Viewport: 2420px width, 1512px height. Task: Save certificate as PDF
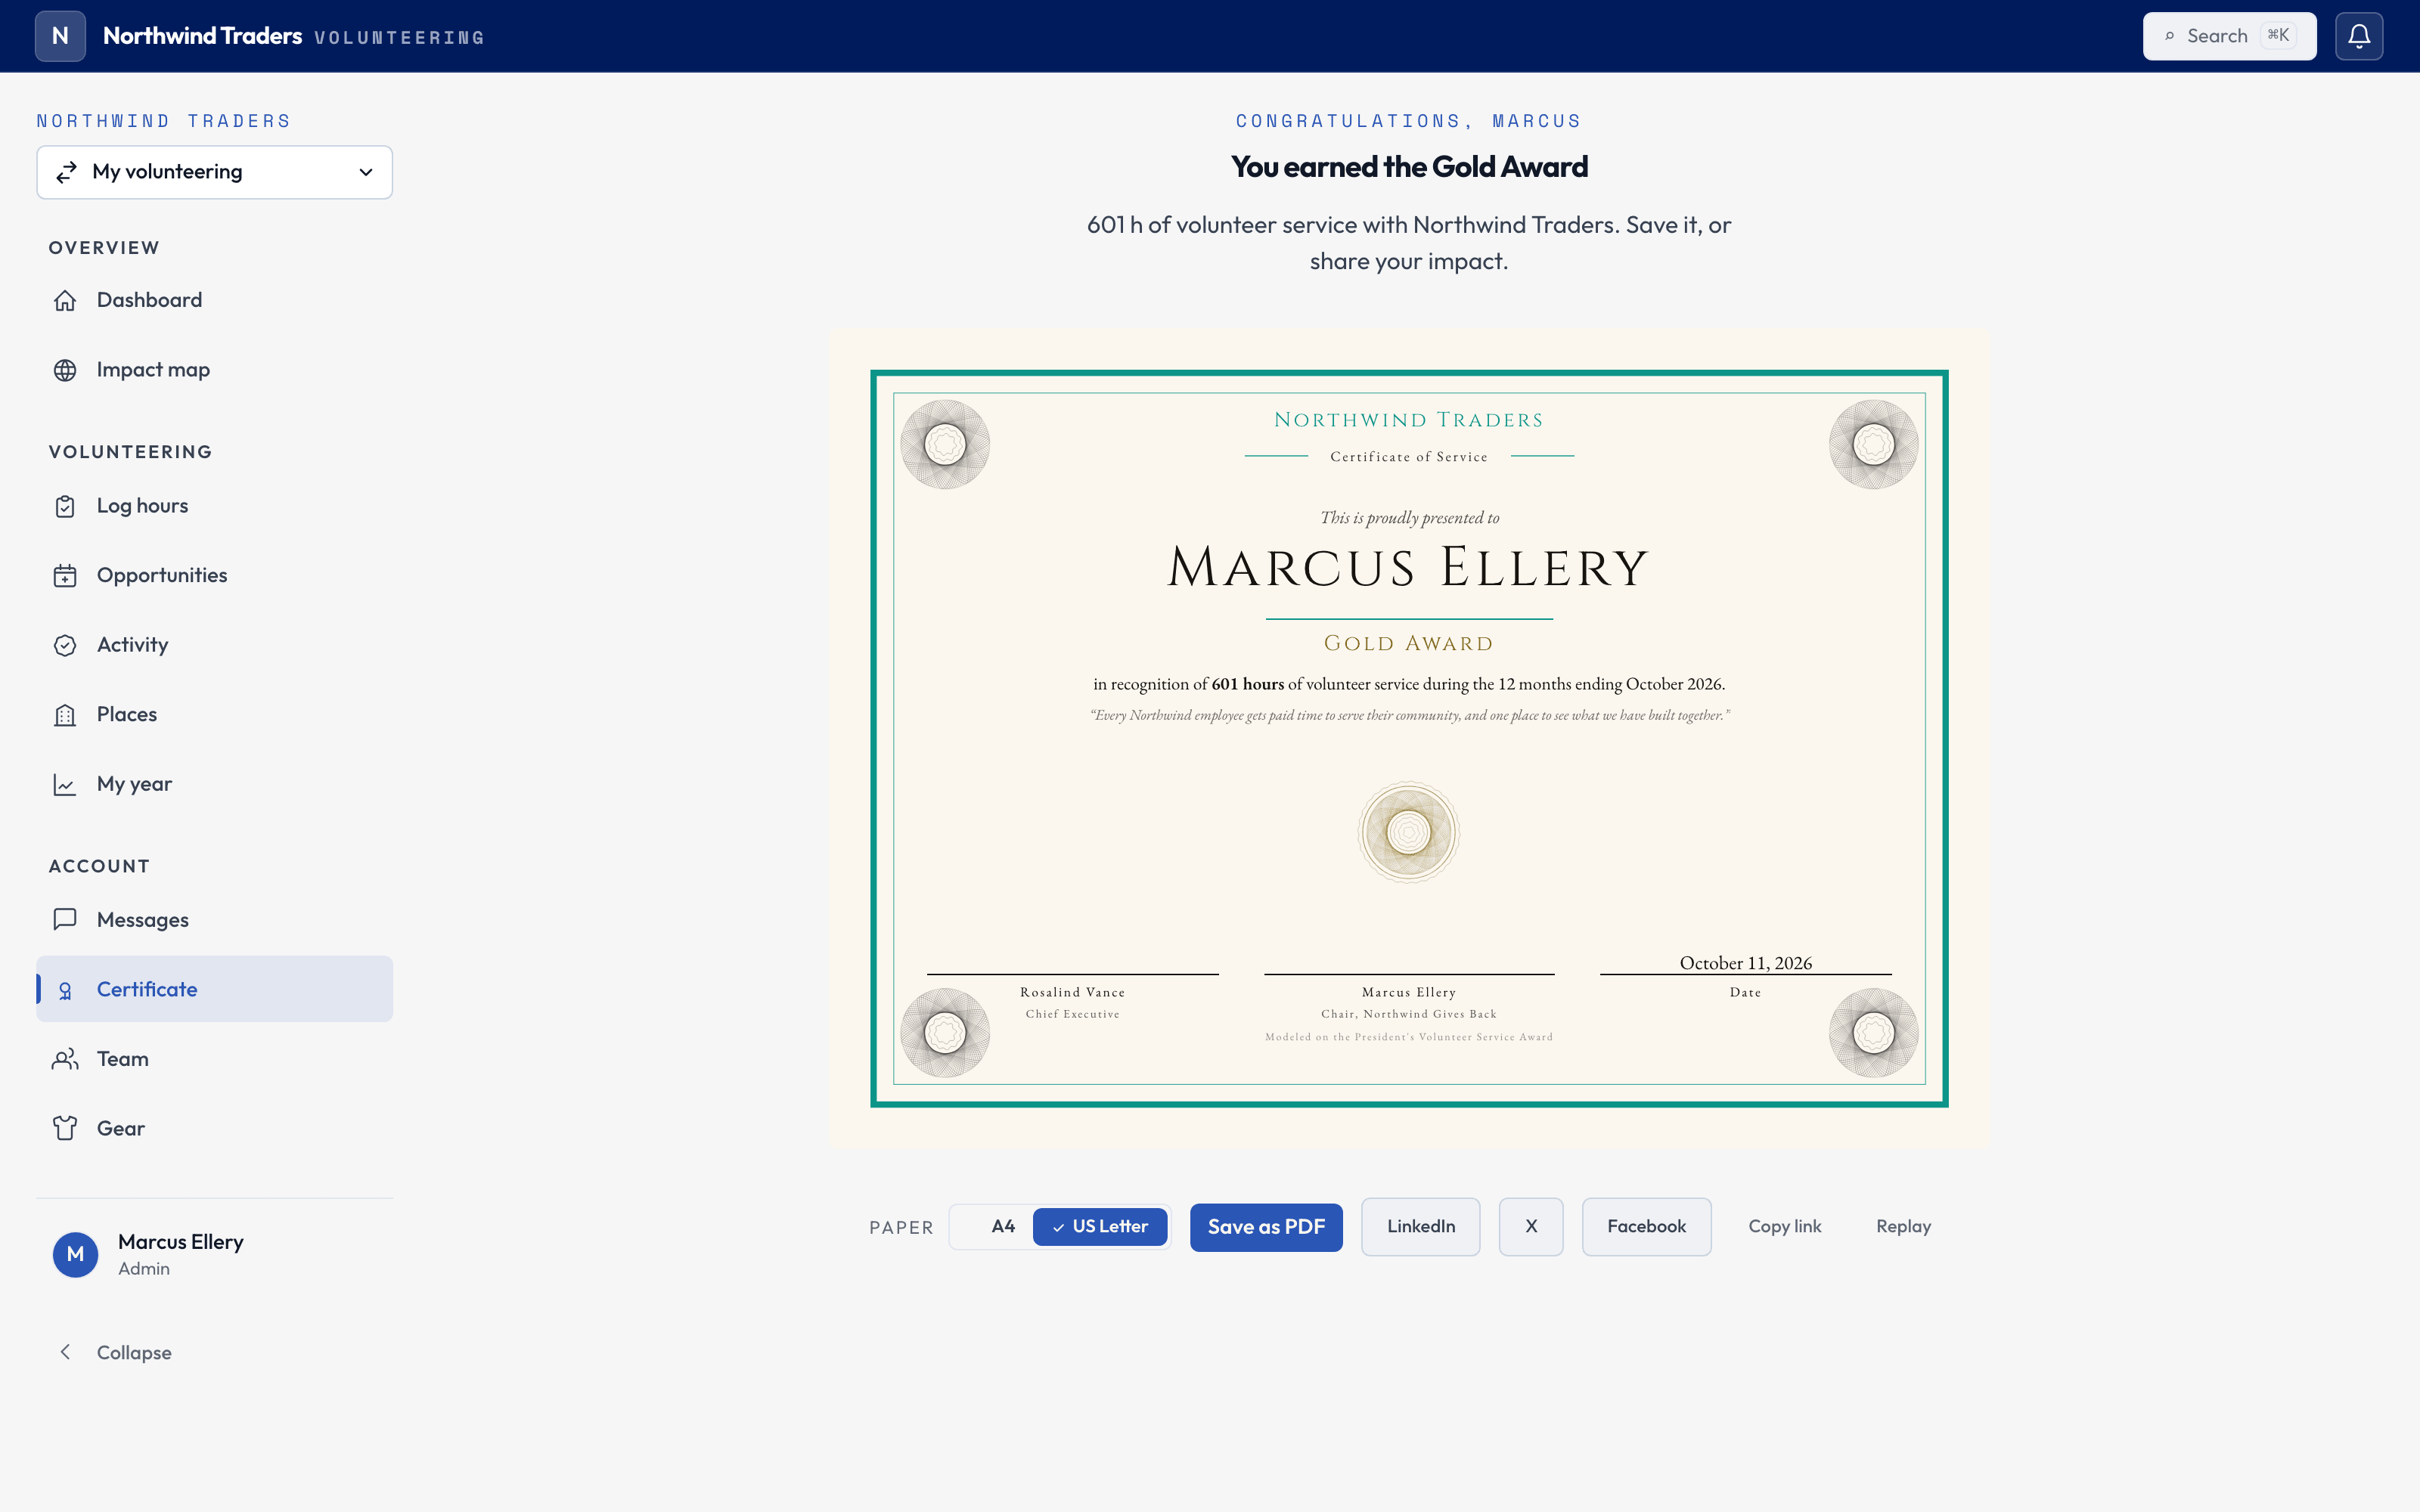1266,1227
